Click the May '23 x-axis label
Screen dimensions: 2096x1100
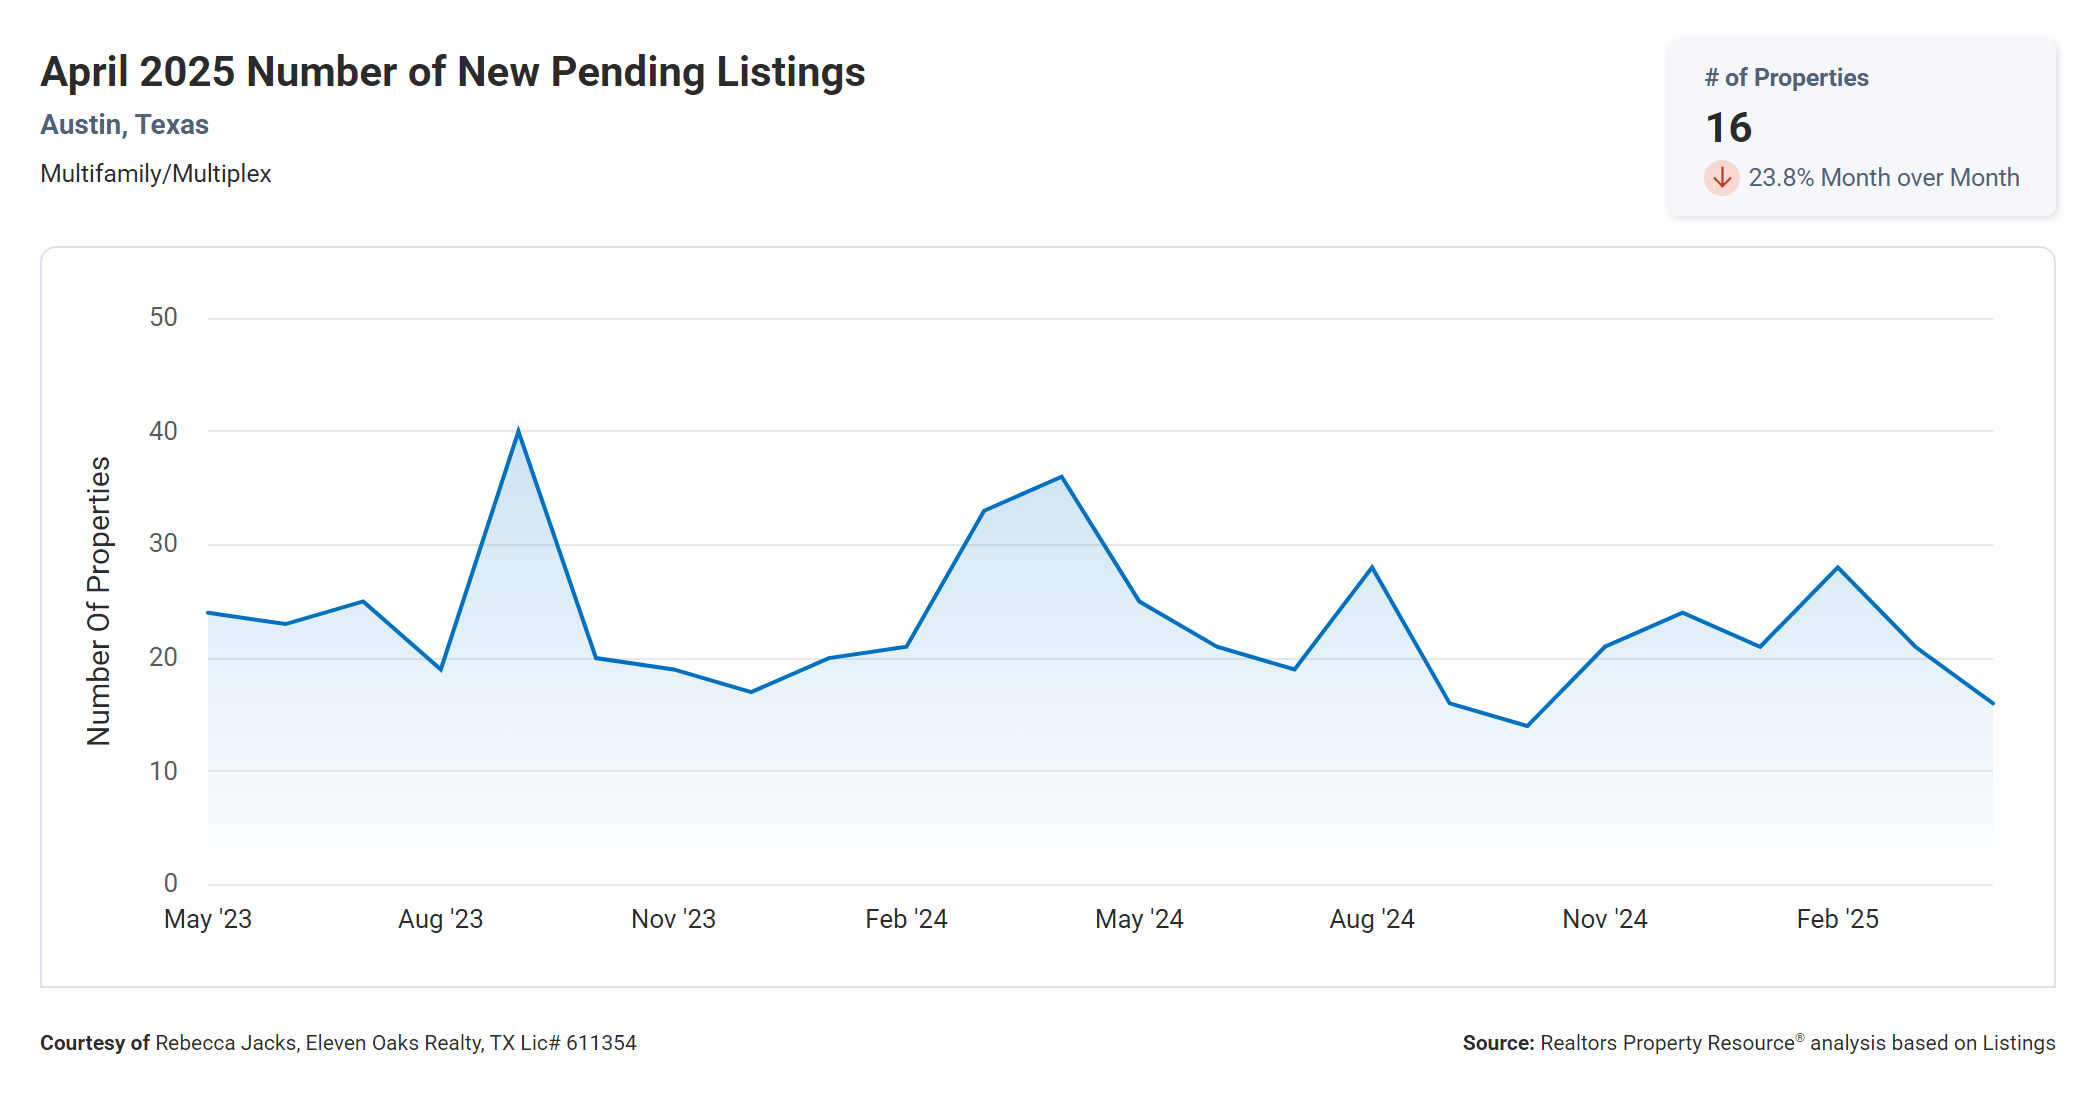(208, 919)
